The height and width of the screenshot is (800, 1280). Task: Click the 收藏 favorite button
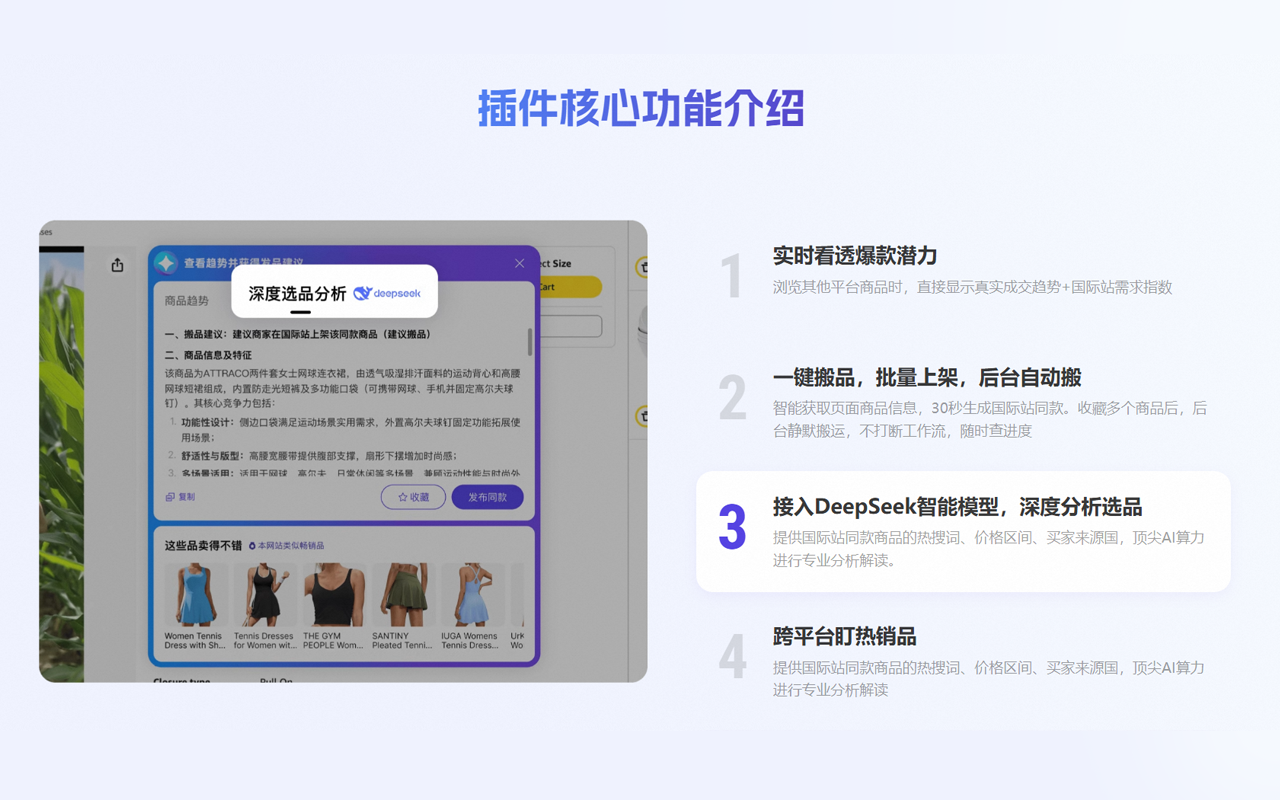[x=413, y=497]
